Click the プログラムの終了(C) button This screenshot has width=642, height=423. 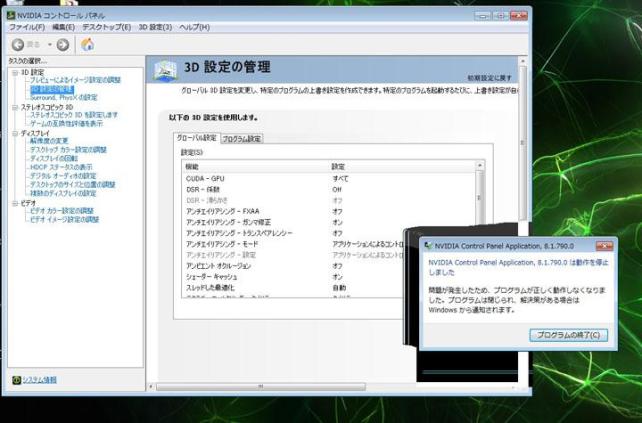click(568, 335)
